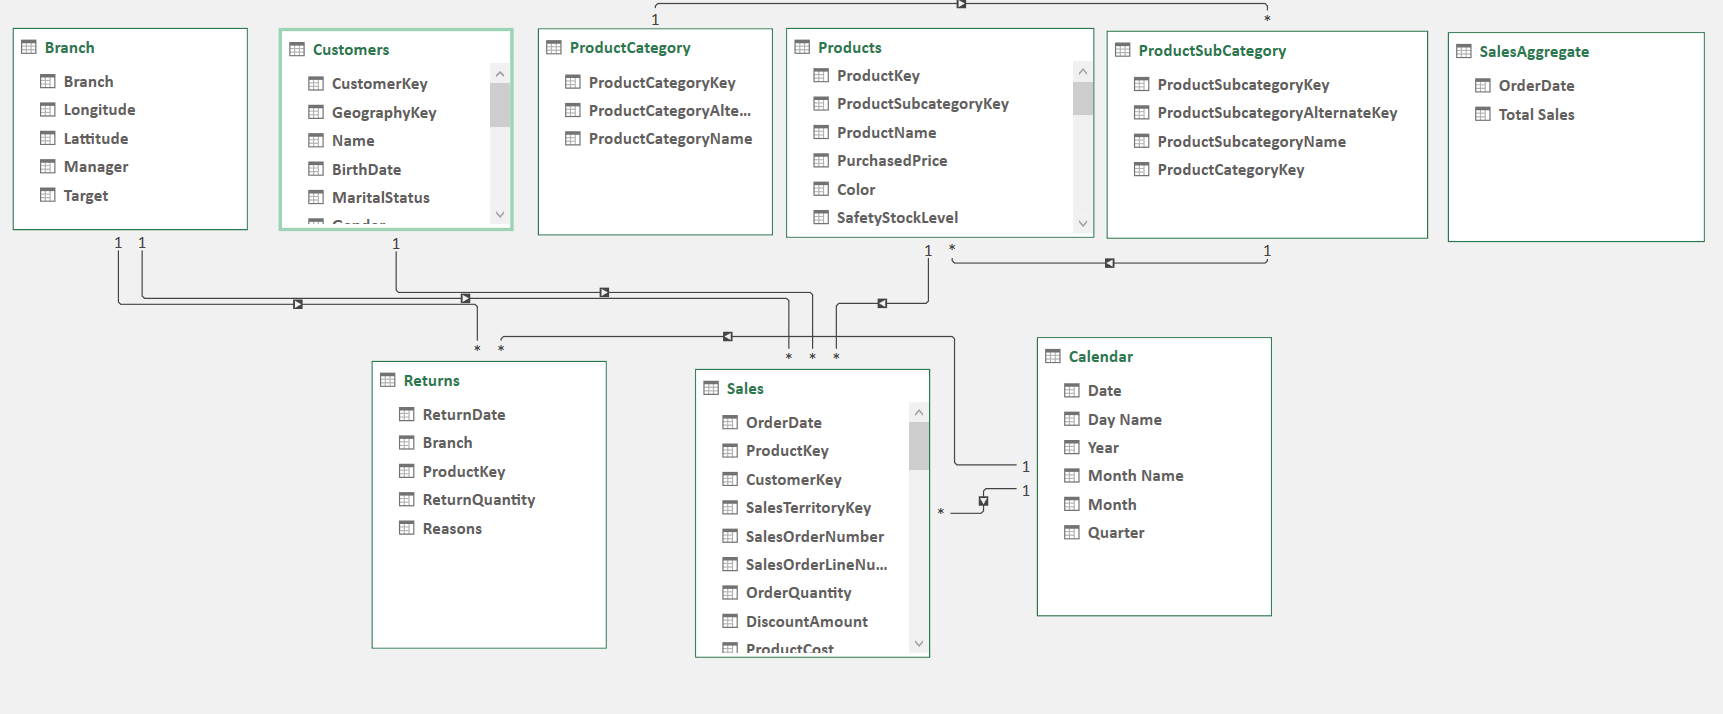The image size is (1723, 714).
Task: Click the column icon next to PurchasedPrice
Action: coord(820,160)
